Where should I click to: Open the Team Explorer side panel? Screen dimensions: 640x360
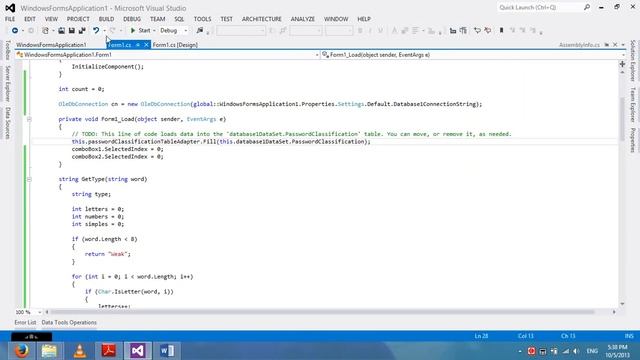[633, 105]
